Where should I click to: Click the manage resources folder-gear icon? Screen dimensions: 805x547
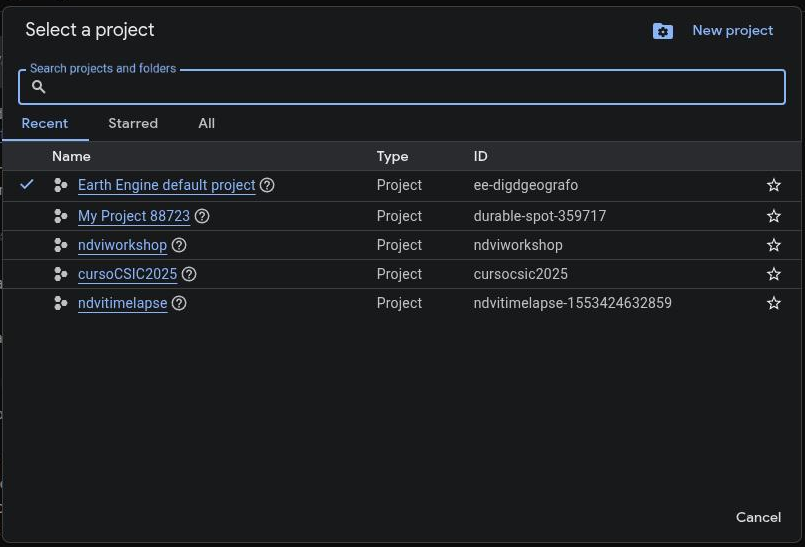pyautogui.click(x=663, y=31)
